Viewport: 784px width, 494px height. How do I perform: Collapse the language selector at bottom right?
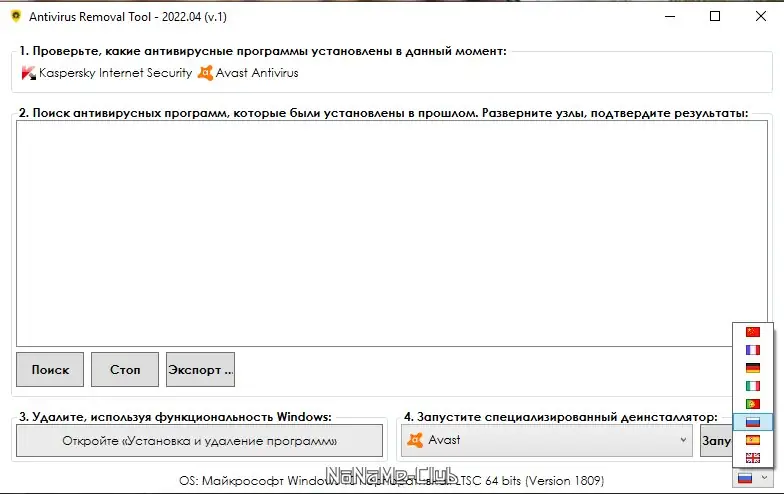[752, 479]
